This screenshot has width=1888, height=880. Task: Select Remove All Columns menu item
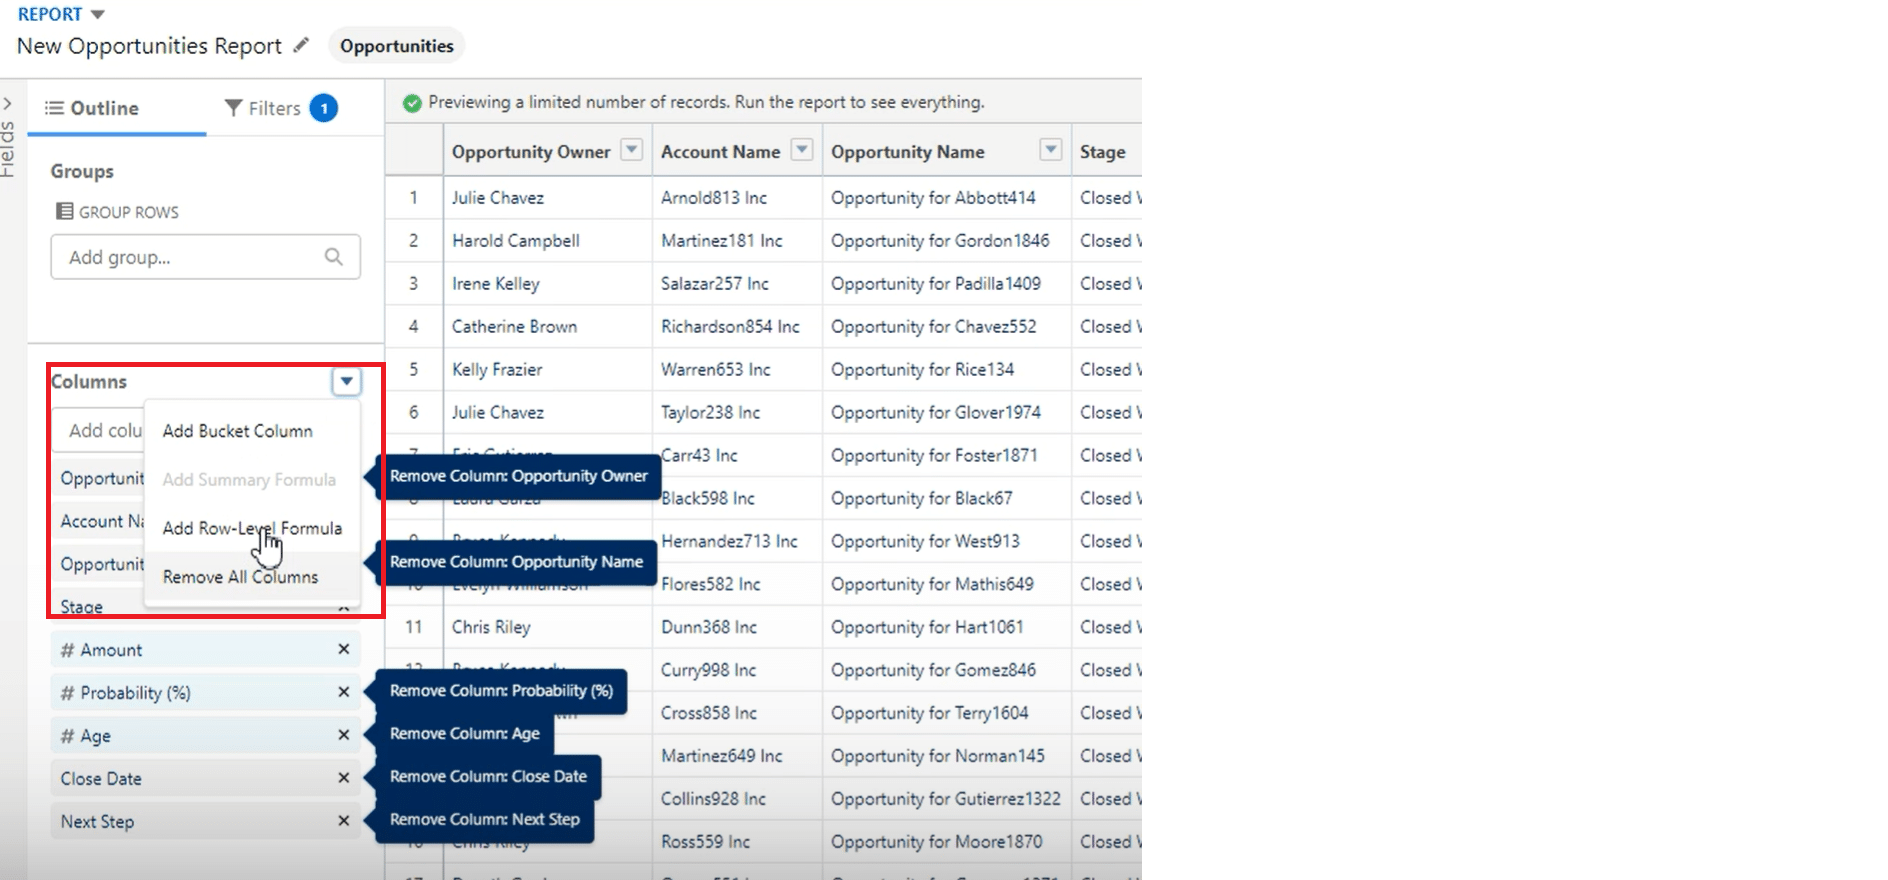(x=240, y=577)
